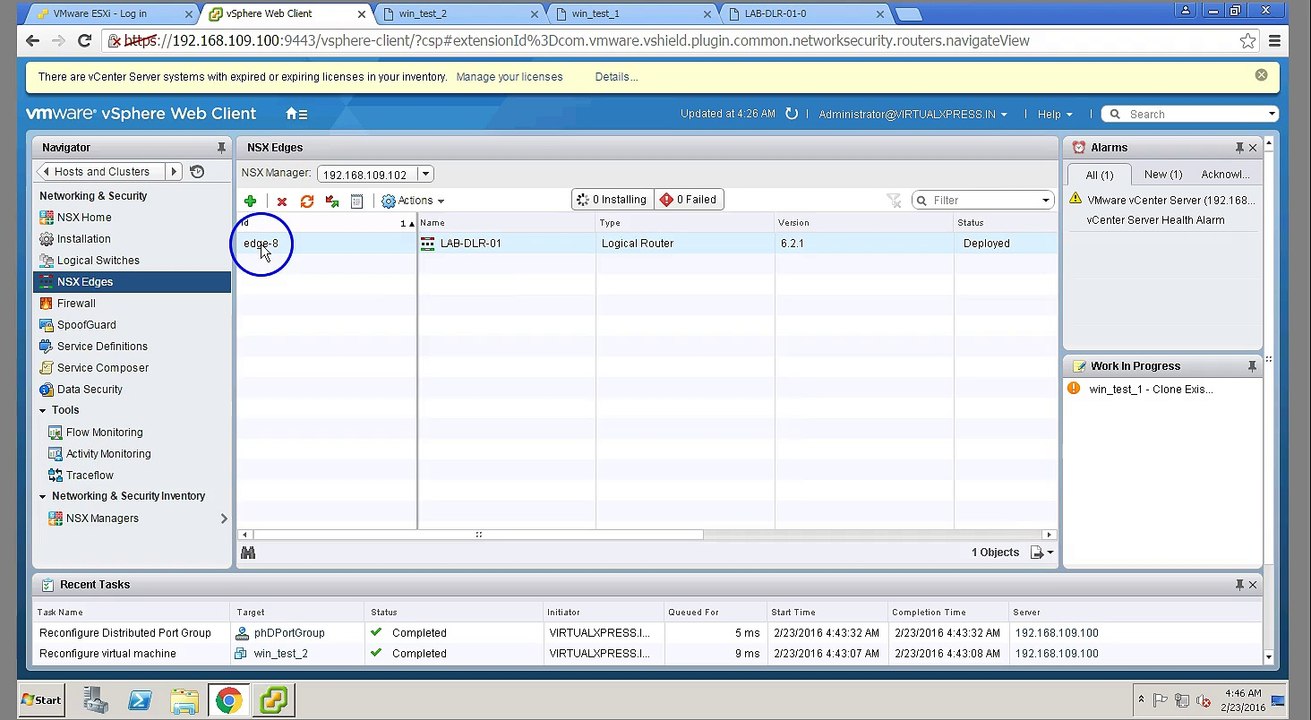Click the browser address bar

(668, 41)
